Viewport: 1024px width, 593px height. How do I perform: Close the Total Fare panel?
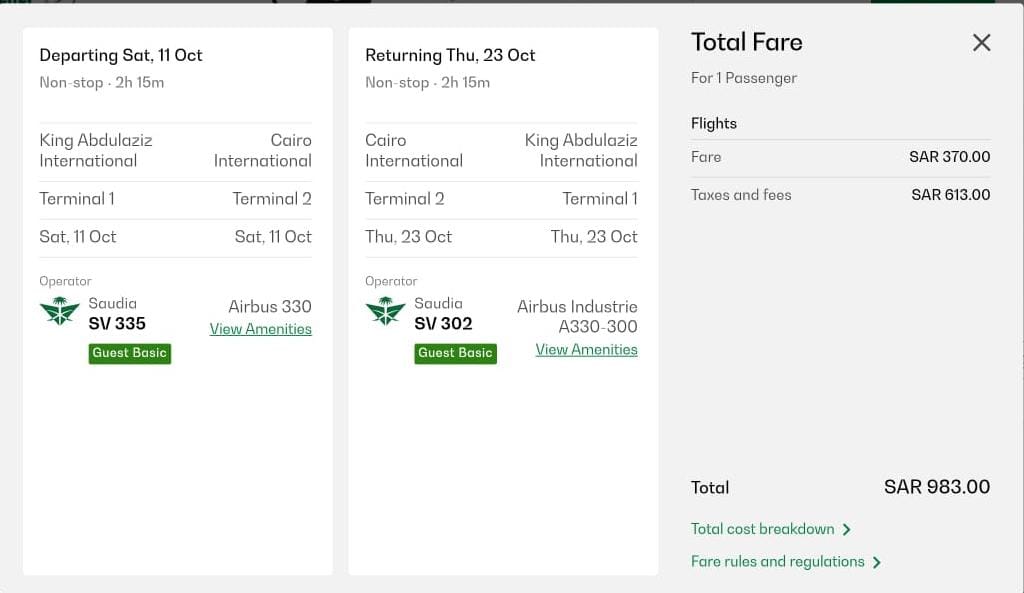pos(982,42)
